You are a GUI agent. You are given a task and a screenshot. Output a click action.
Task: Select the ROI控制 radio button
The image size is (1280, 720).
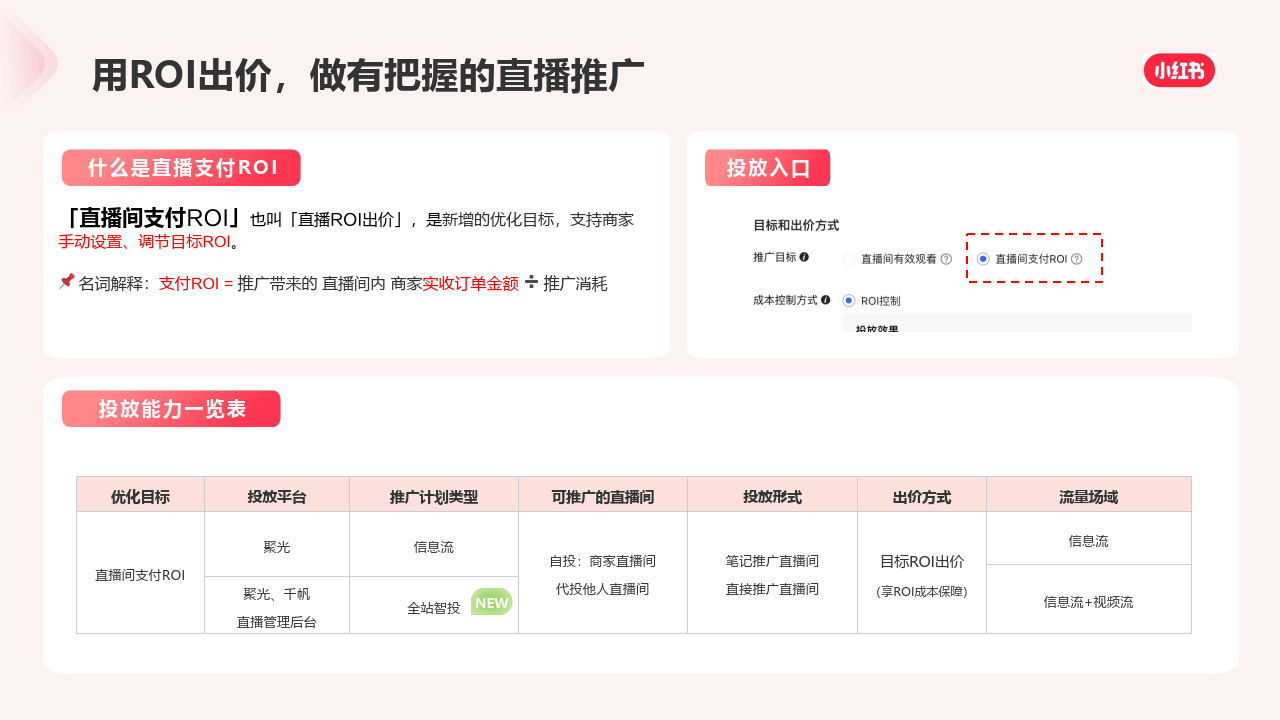(x=849, y=300)
